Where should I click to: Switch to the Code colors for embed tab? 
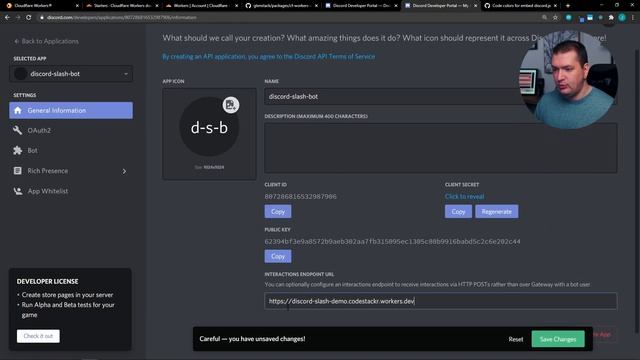coord(521,6)
